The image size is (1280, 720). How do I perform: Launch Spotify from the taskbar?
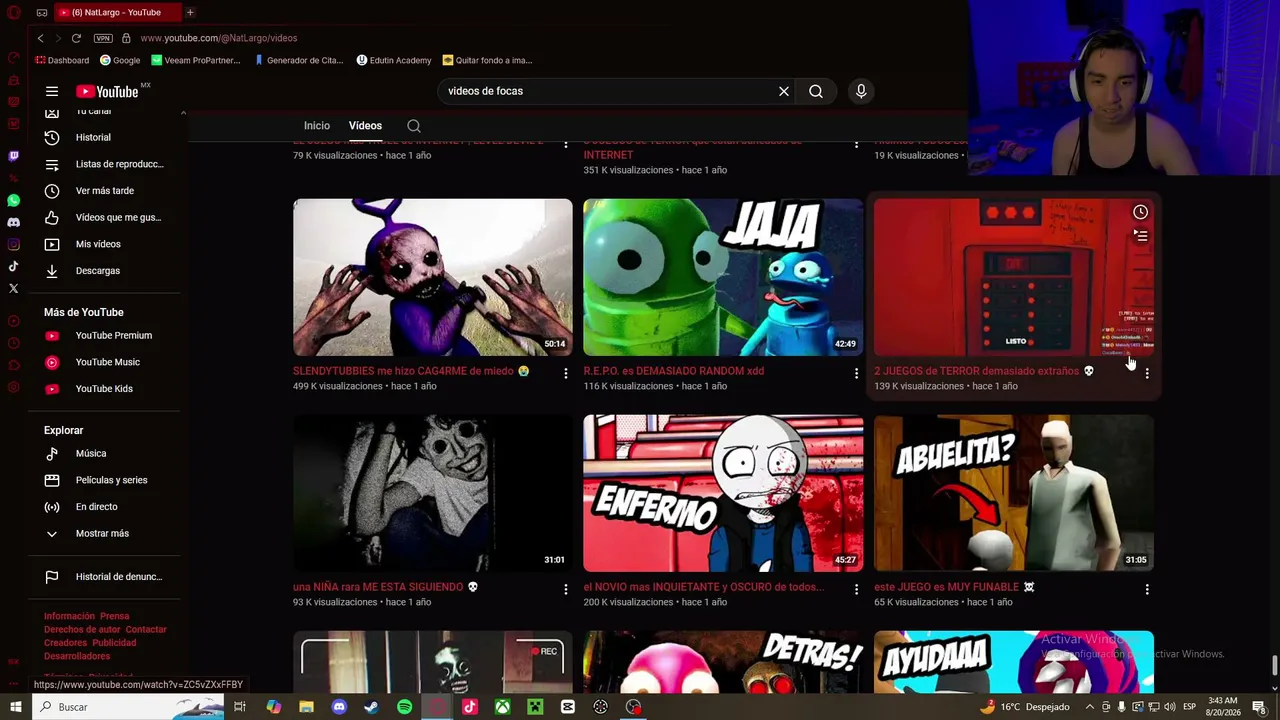point(404,707)
